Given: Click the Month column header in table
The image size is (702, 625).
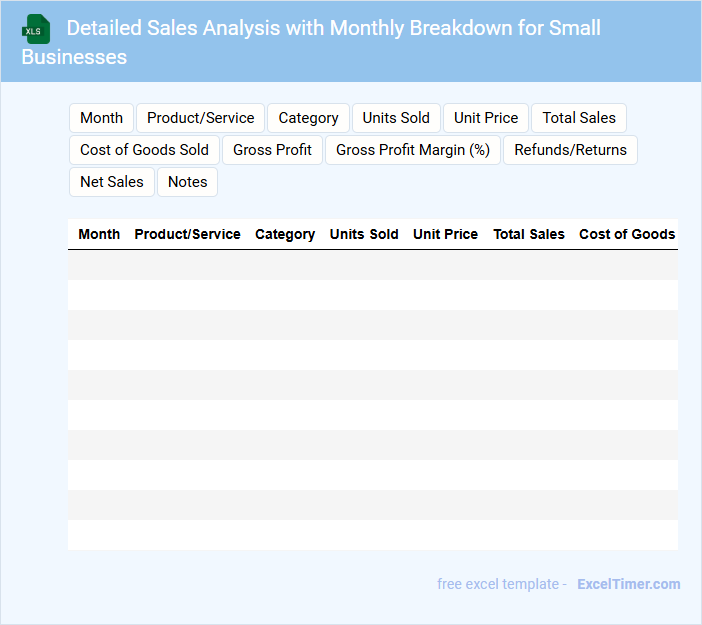Looking at the screenshot, I should click(99, 234).
